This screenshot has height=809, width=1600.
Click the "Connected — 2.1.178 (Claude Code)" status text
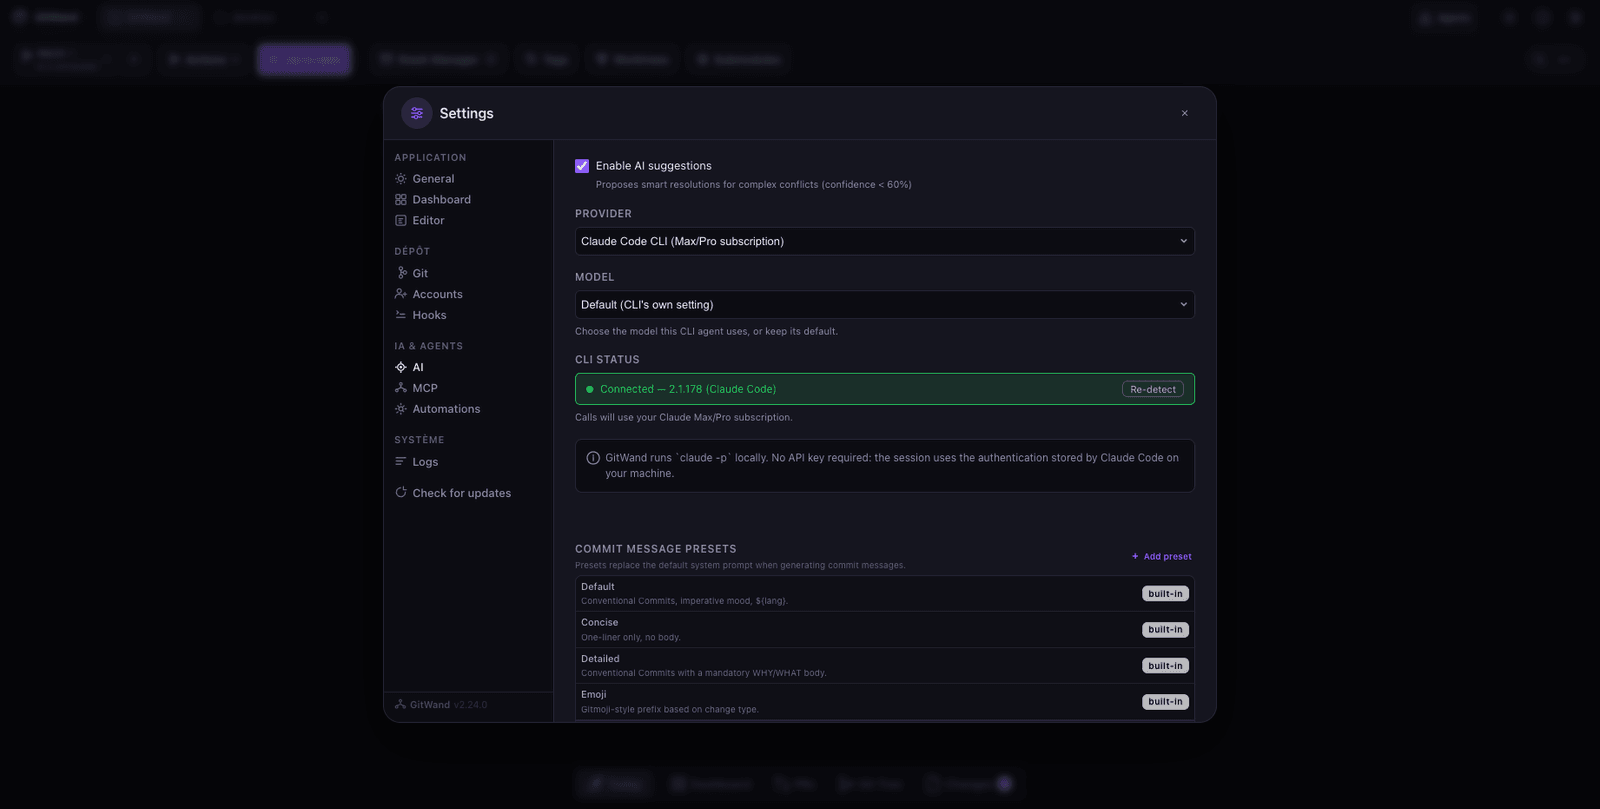click(688, 389)
